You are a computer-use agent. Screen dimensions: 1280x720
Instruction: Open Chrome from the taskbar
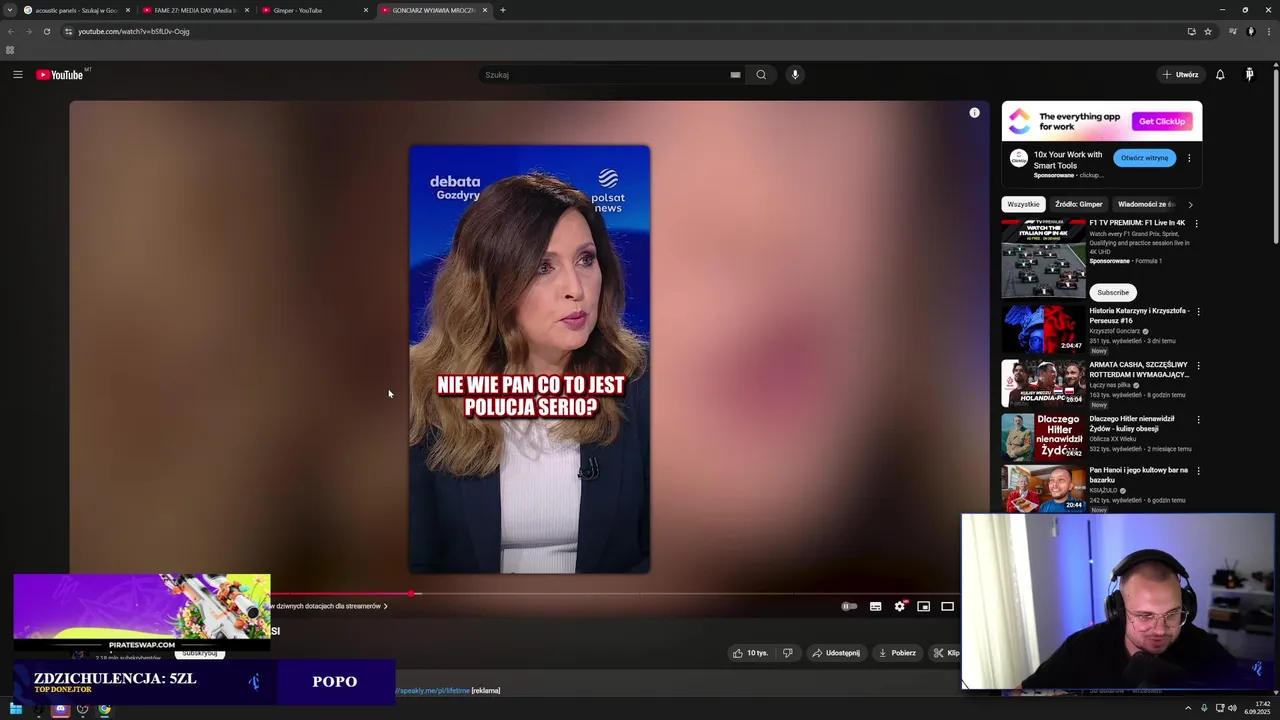point(104,709)
